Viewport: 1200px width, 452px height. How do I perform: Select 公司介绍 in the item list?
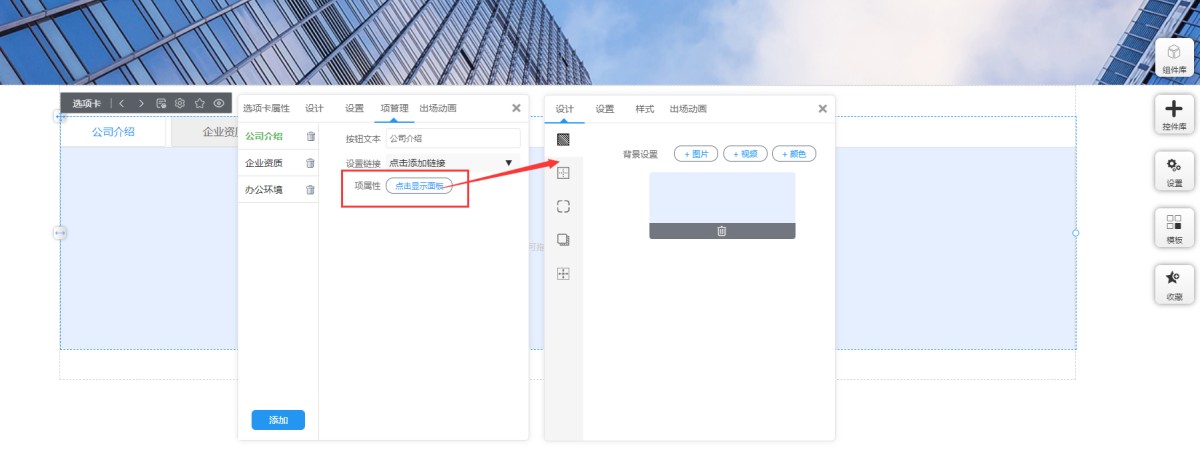pyautogui.click(x=264, y=136)
